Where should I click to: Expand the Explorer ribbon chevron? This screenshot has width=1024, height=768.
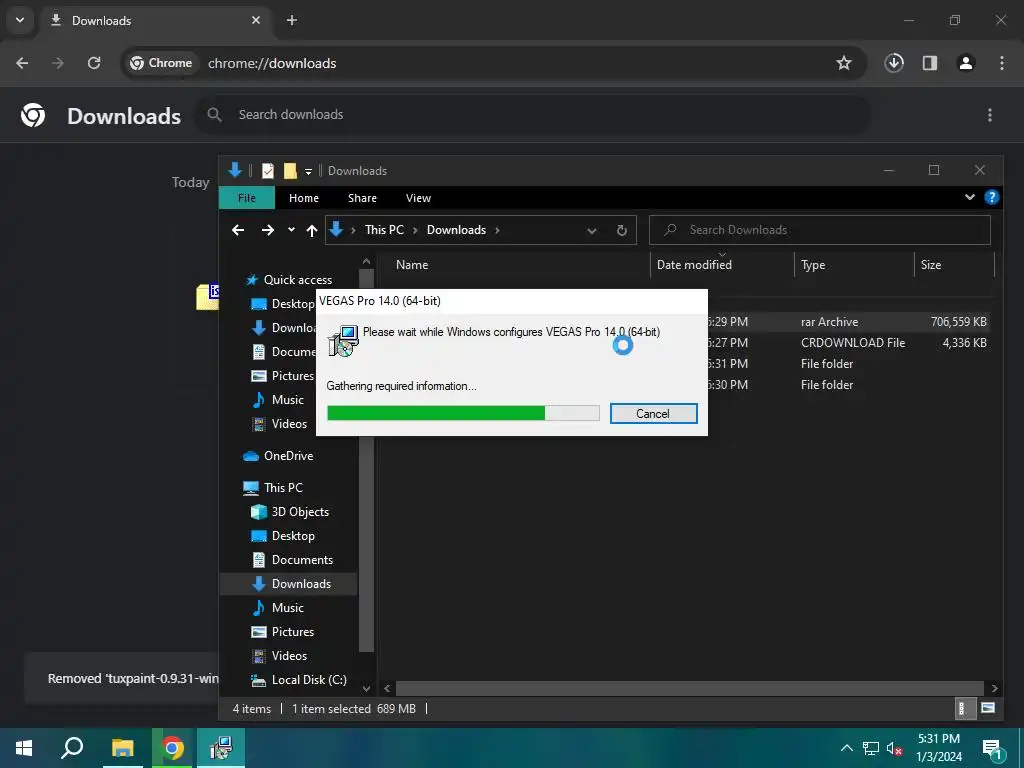click(x=970, y=197)
